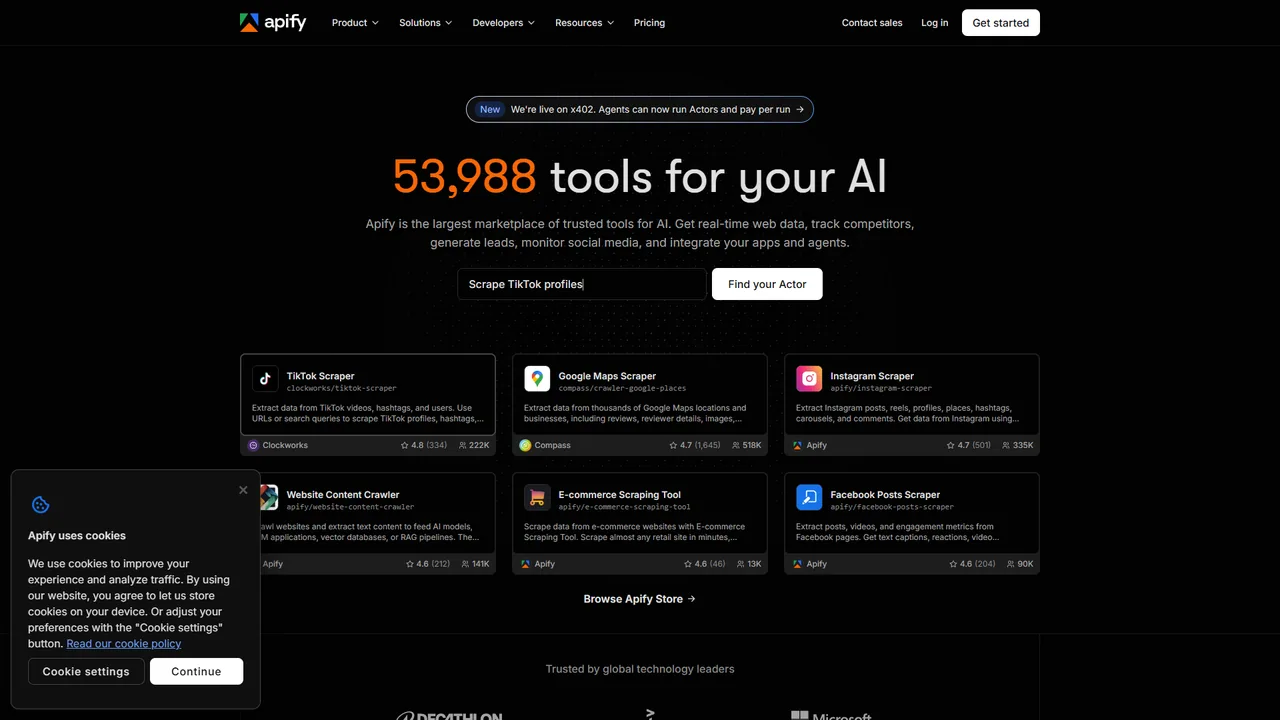Click the users icon showing 222K
The height and width of the screenshot is (720, 1280).
click(x=463, y=445)
